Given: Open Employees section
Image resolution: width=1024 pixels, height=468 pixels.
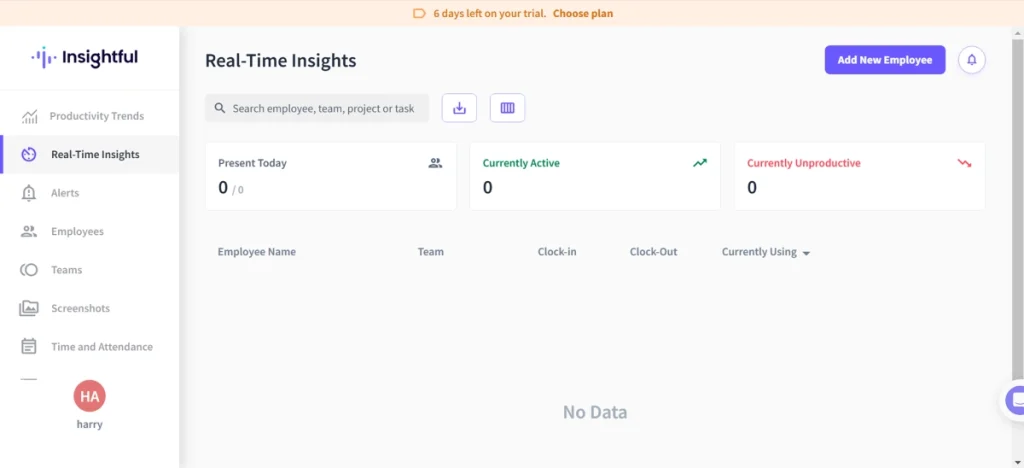Looking at the screenshot, I should click(x=89, y=231).
